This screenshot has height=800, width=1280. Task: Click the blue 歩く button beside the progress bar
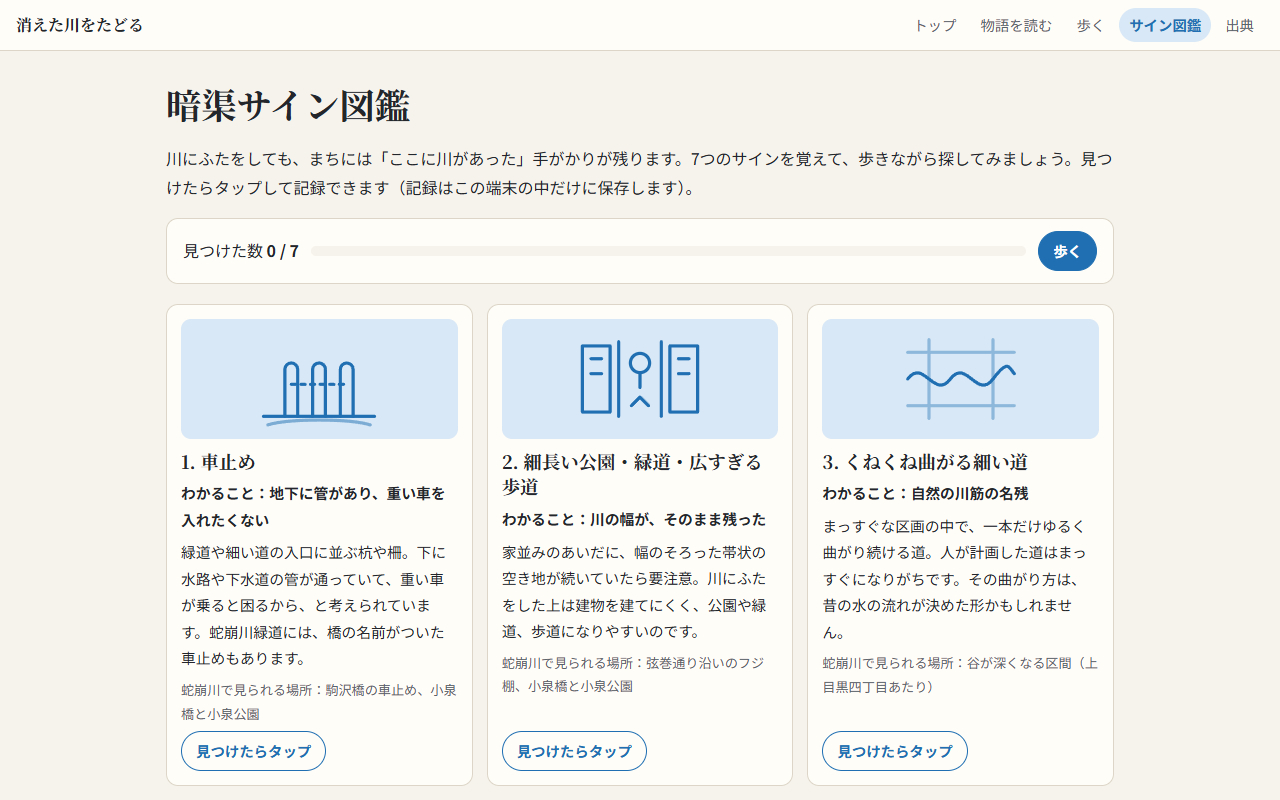click(x=1067, y=251)
